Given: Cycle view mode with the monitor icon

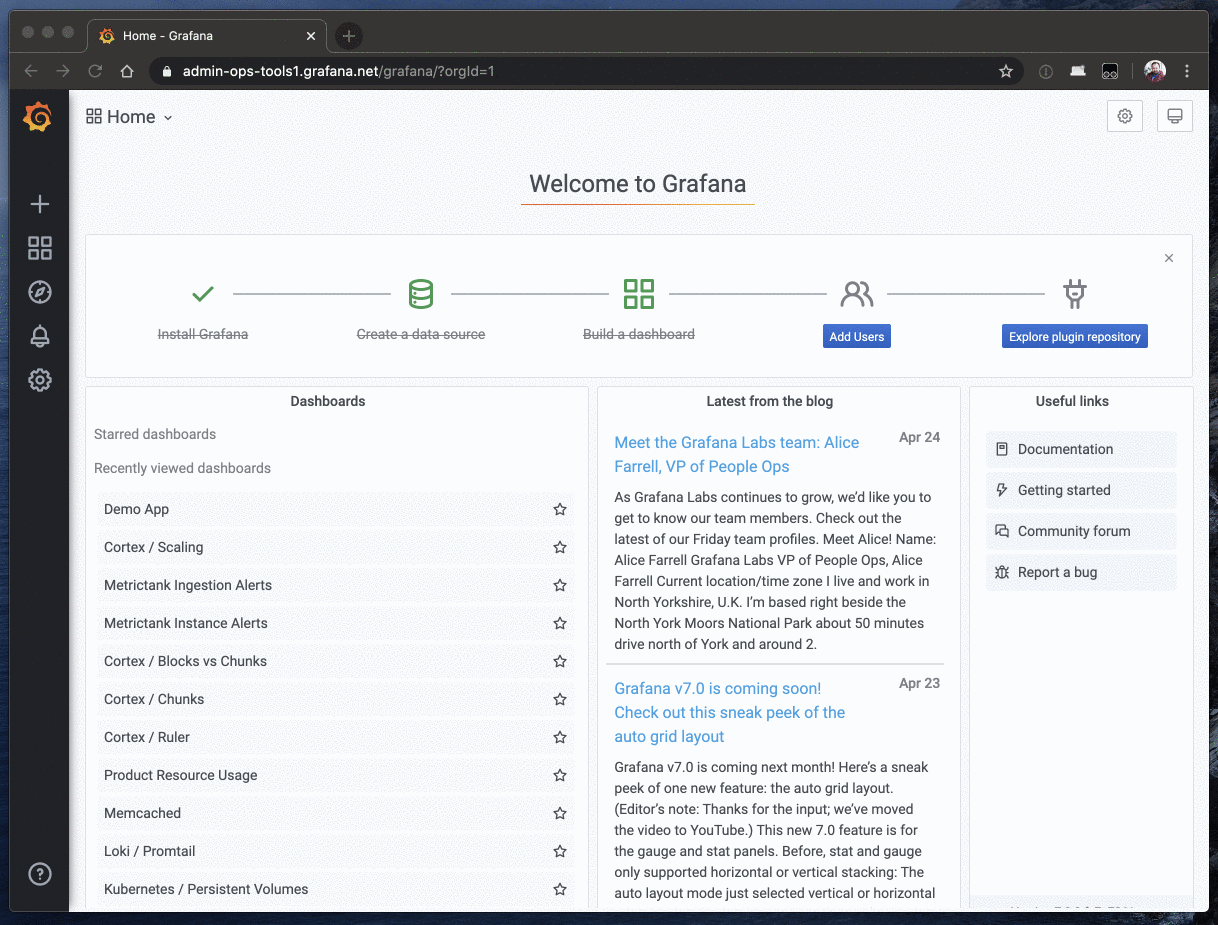Looking at the screenshot, I should coord(1175,116).
